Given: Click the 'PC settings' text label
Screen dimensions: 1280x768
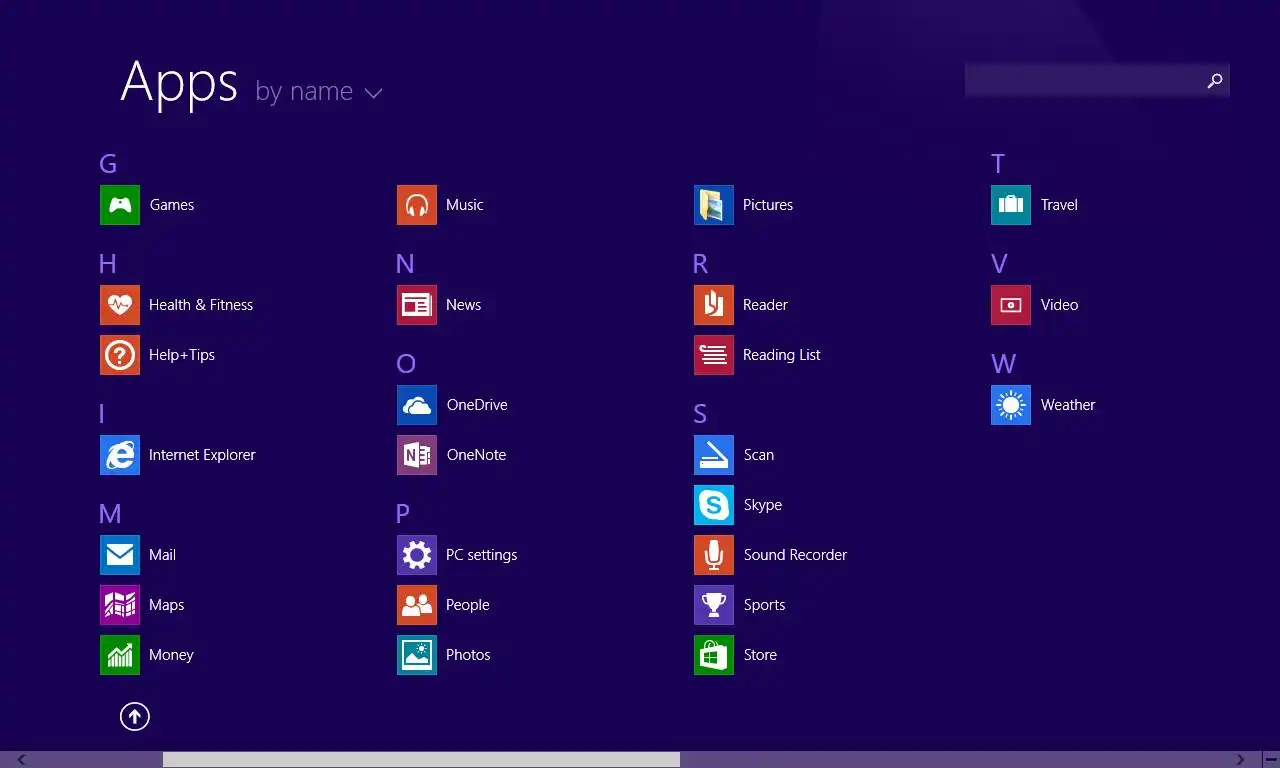Looking at the screenshot, I should pyautogui.click(x=482, y=555).
